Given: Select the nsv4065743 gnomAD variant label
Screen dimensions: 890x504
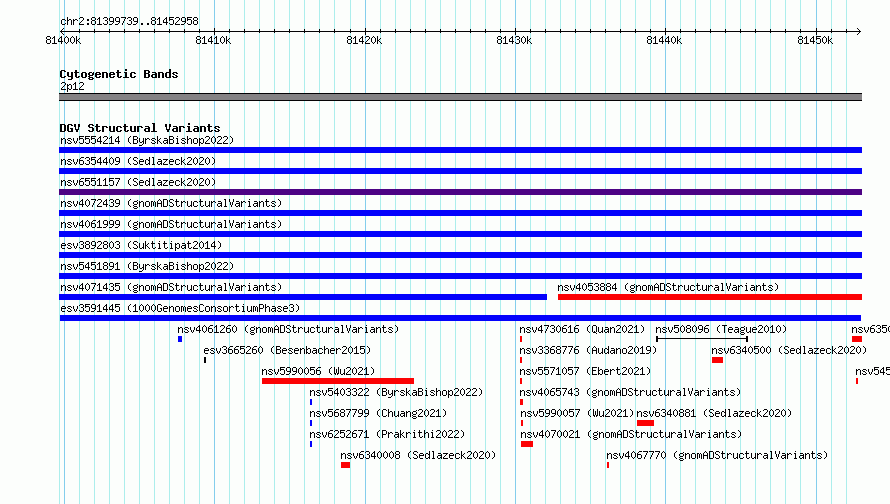Looking at the screenshot, I should 630,392.
